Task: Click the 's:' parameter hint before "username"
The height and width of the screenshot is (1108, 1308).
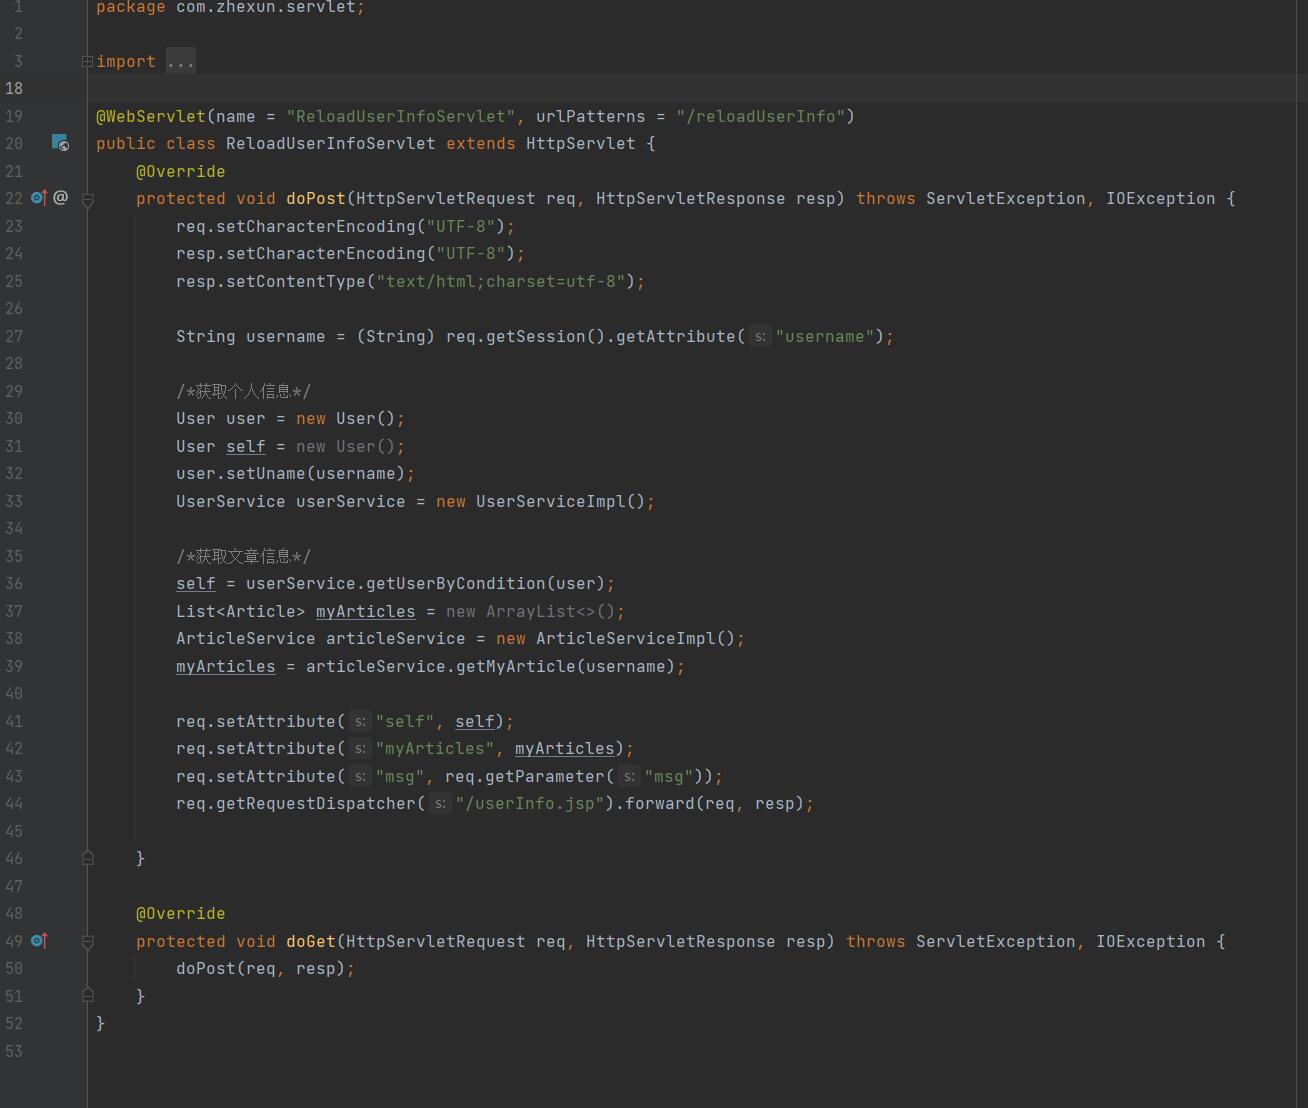Action: tap(760, 337)
